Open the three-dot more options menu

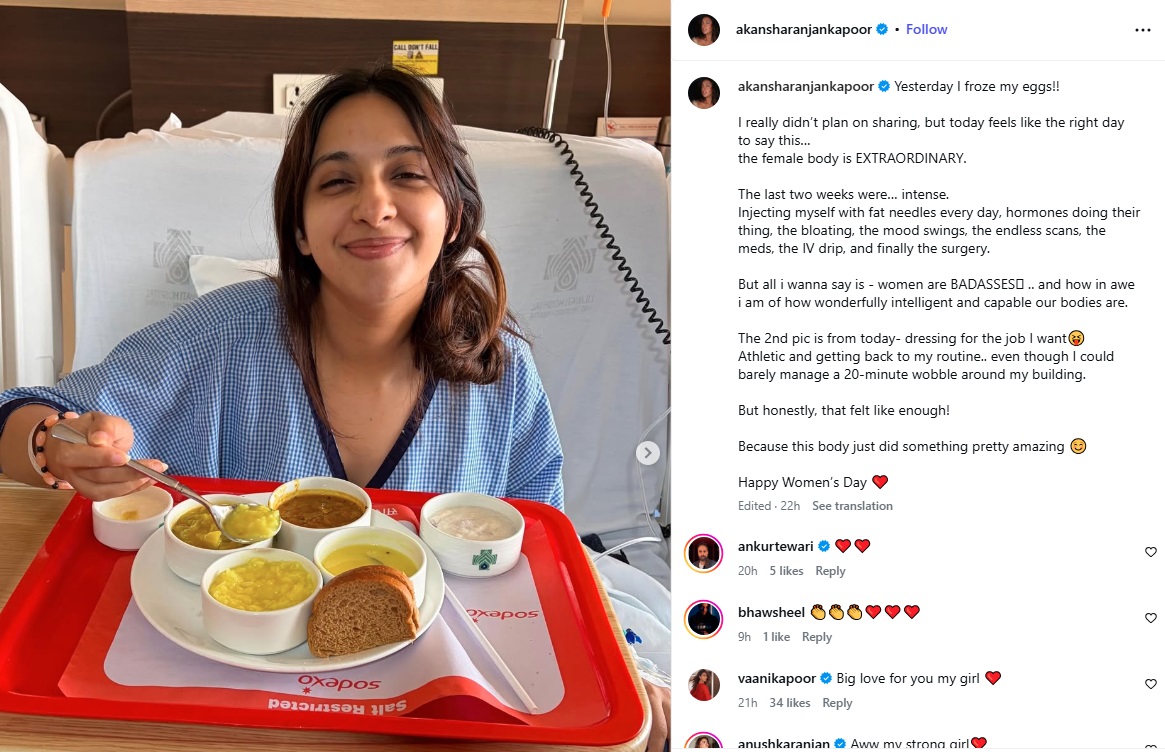coord(1143,30)
